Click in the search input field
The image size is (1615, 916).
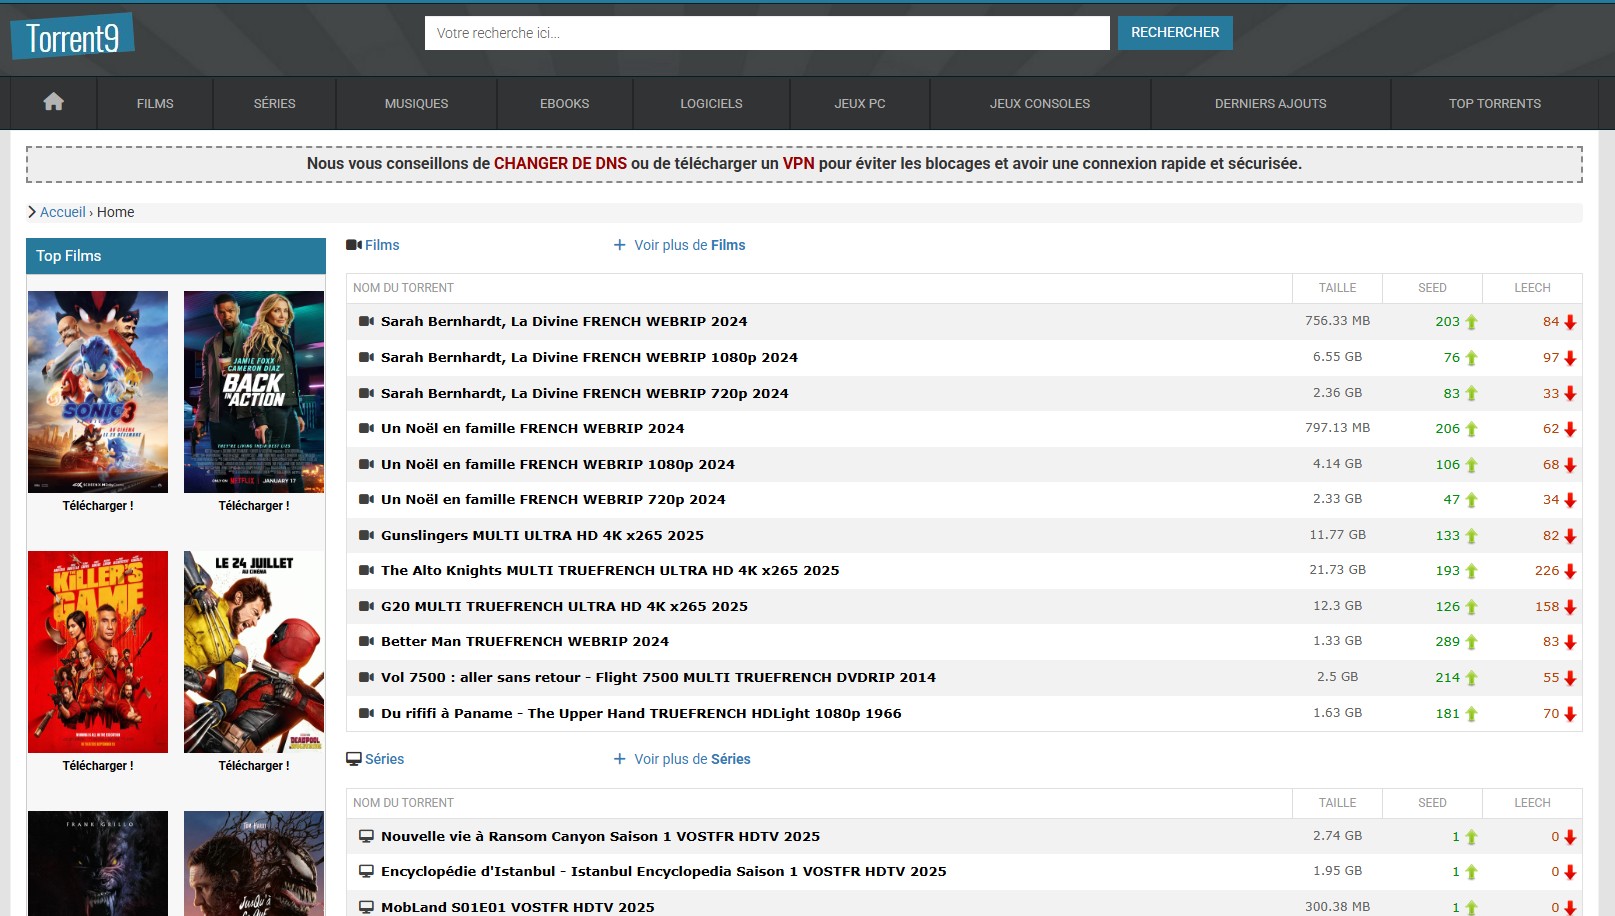point(766,33)
